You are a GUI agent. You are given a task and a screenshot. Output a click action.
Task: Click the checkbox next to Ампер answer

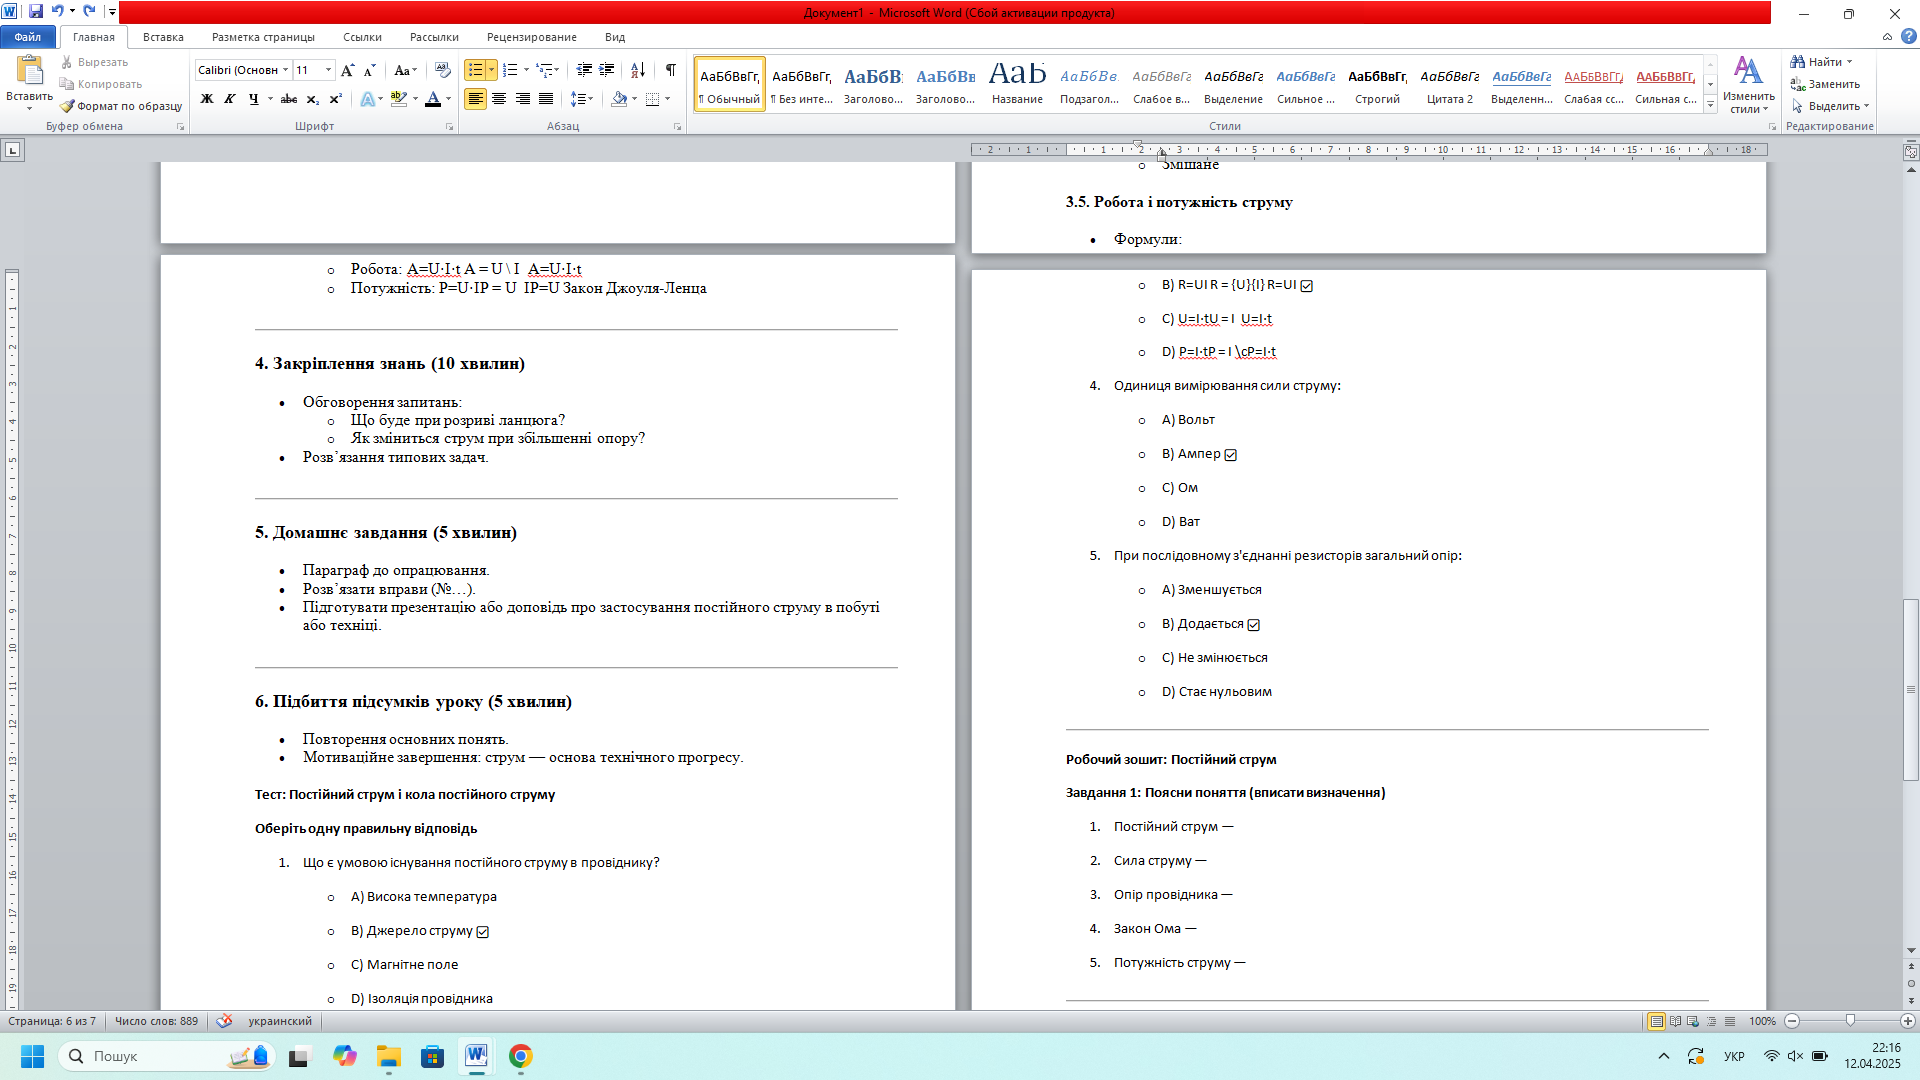pos(1231,455)
